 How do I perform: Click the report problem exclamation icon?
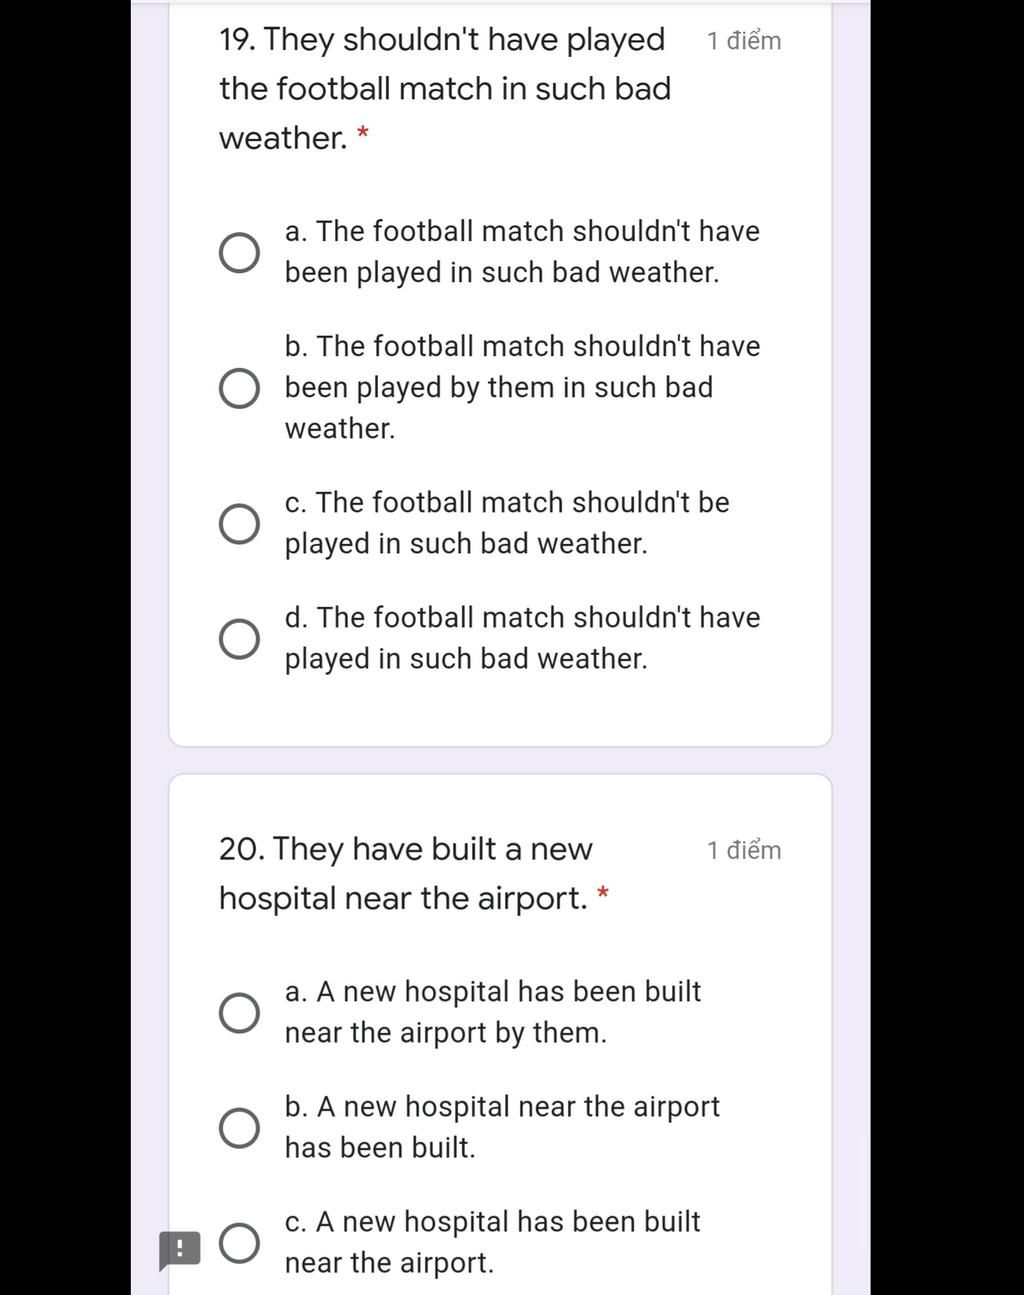click(179, 1249)
